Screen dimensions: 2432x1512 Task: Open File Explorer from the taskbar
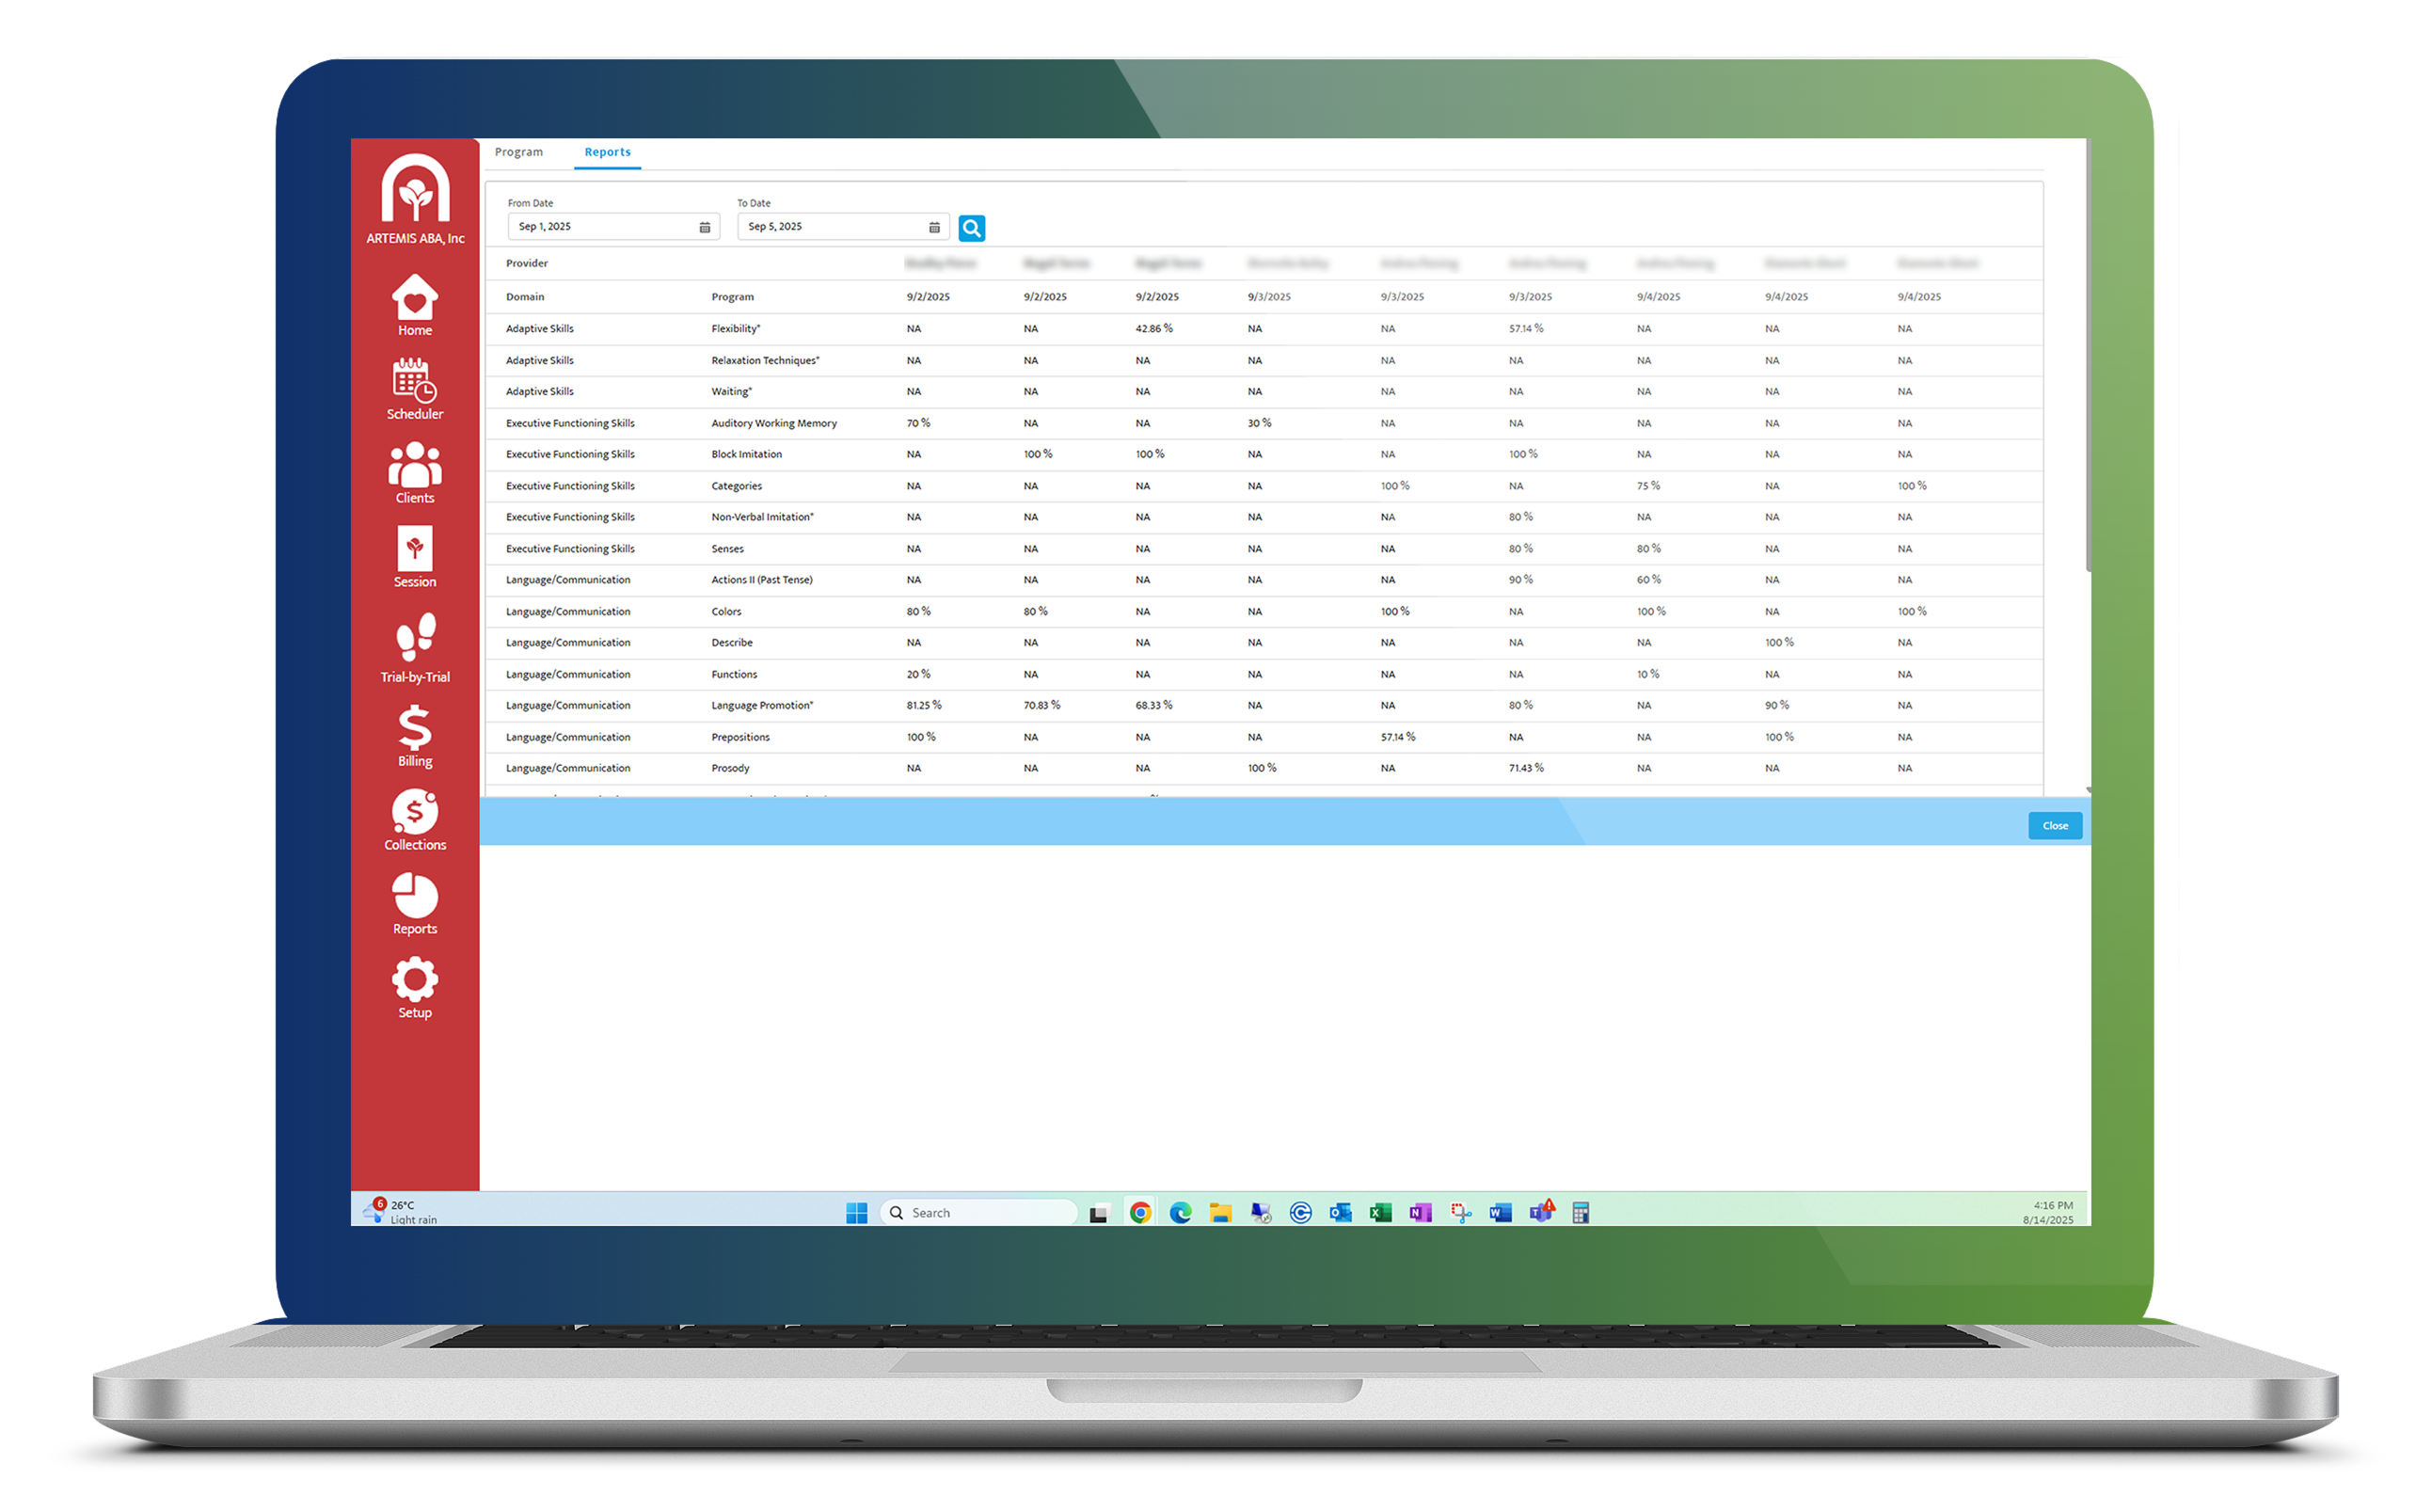click(1220, 1214)
